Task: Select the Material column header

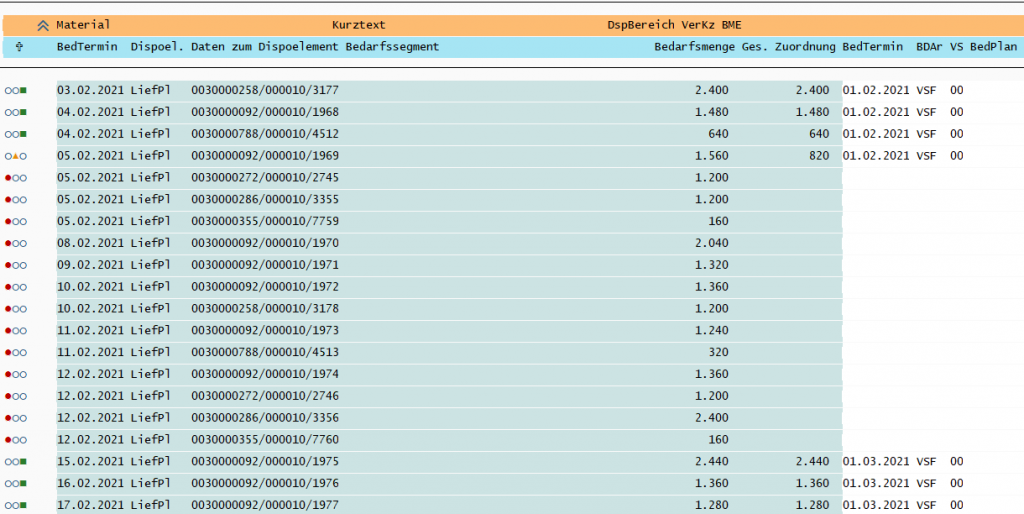Action: (83, 25)
